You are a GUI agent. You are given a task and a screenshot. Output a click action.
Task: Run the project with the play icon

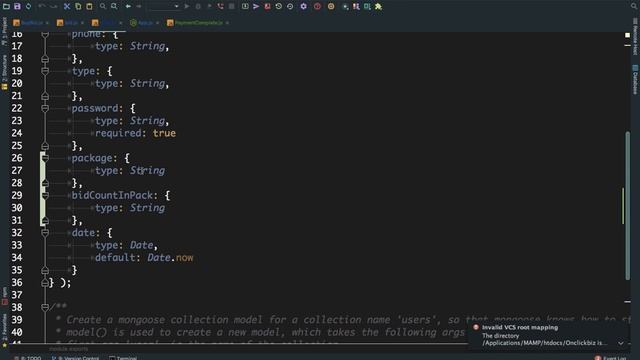[x=187, y=6]
